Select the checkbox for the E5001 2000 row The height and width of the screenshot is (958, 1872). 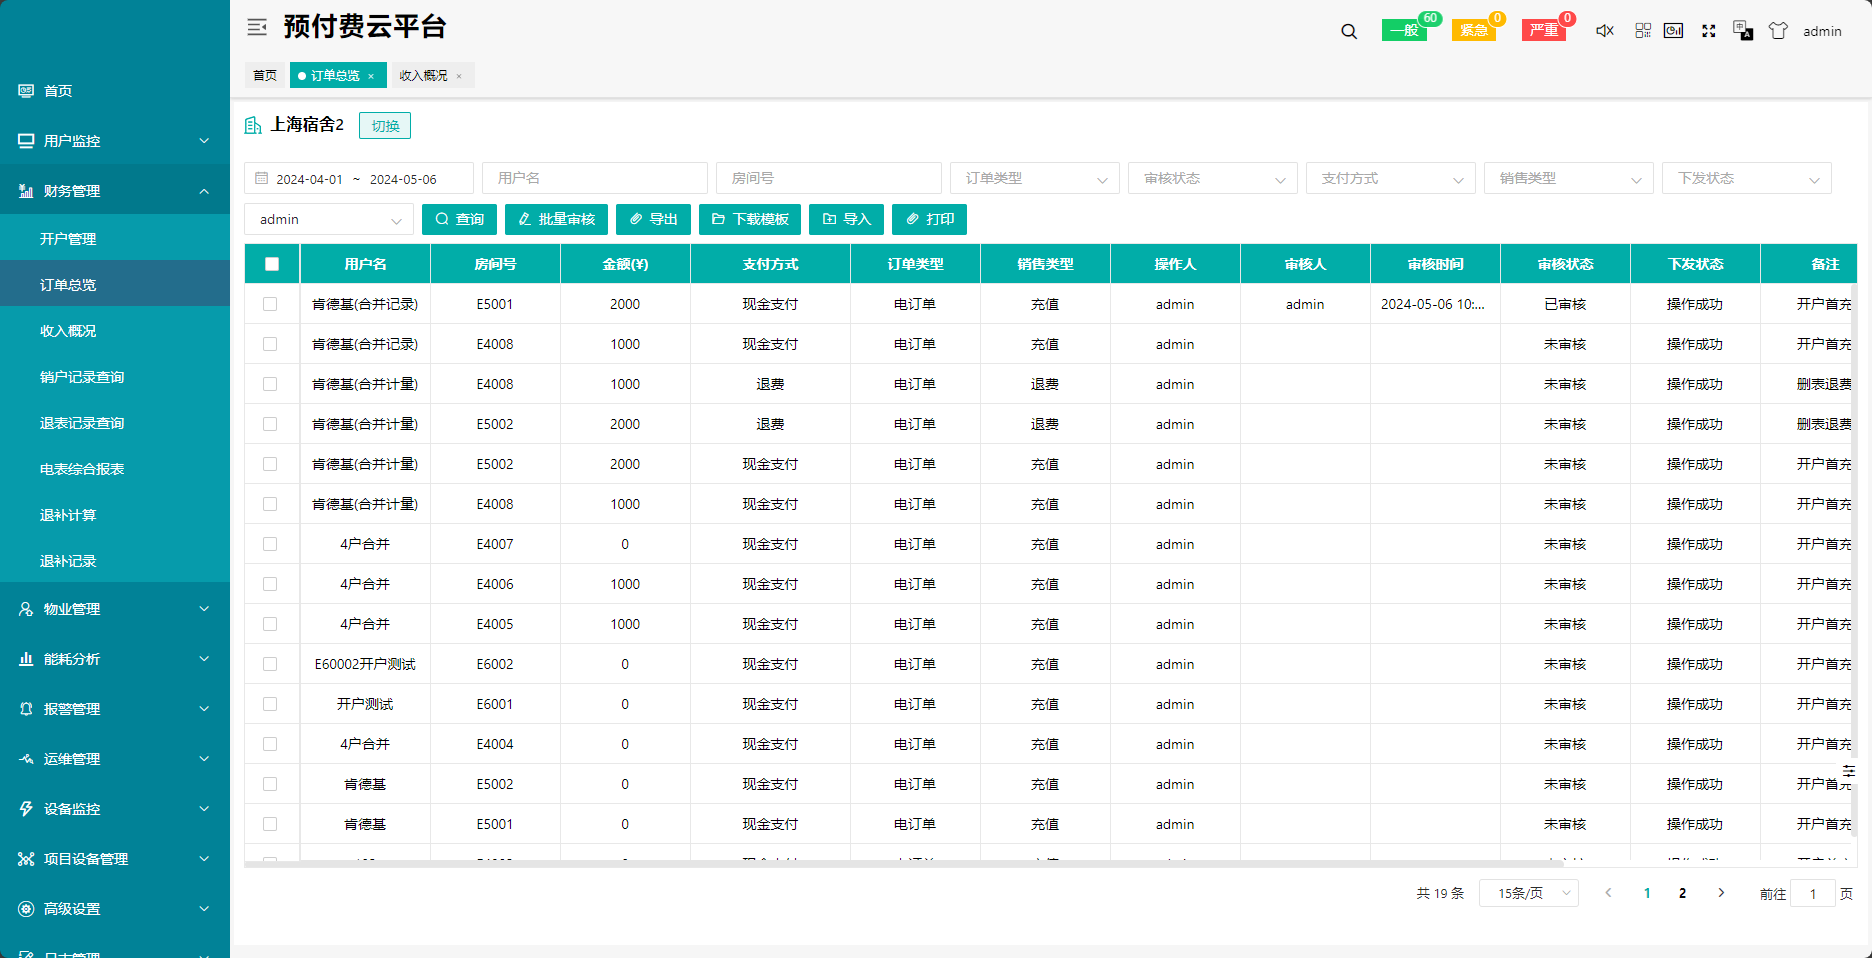click(270, 304)
